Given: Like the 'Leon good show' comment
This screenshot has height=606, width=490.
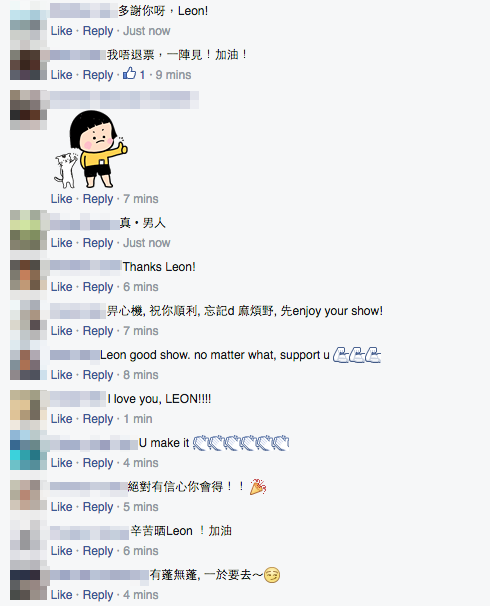Looking at the screenshot, I should (61, 375).
